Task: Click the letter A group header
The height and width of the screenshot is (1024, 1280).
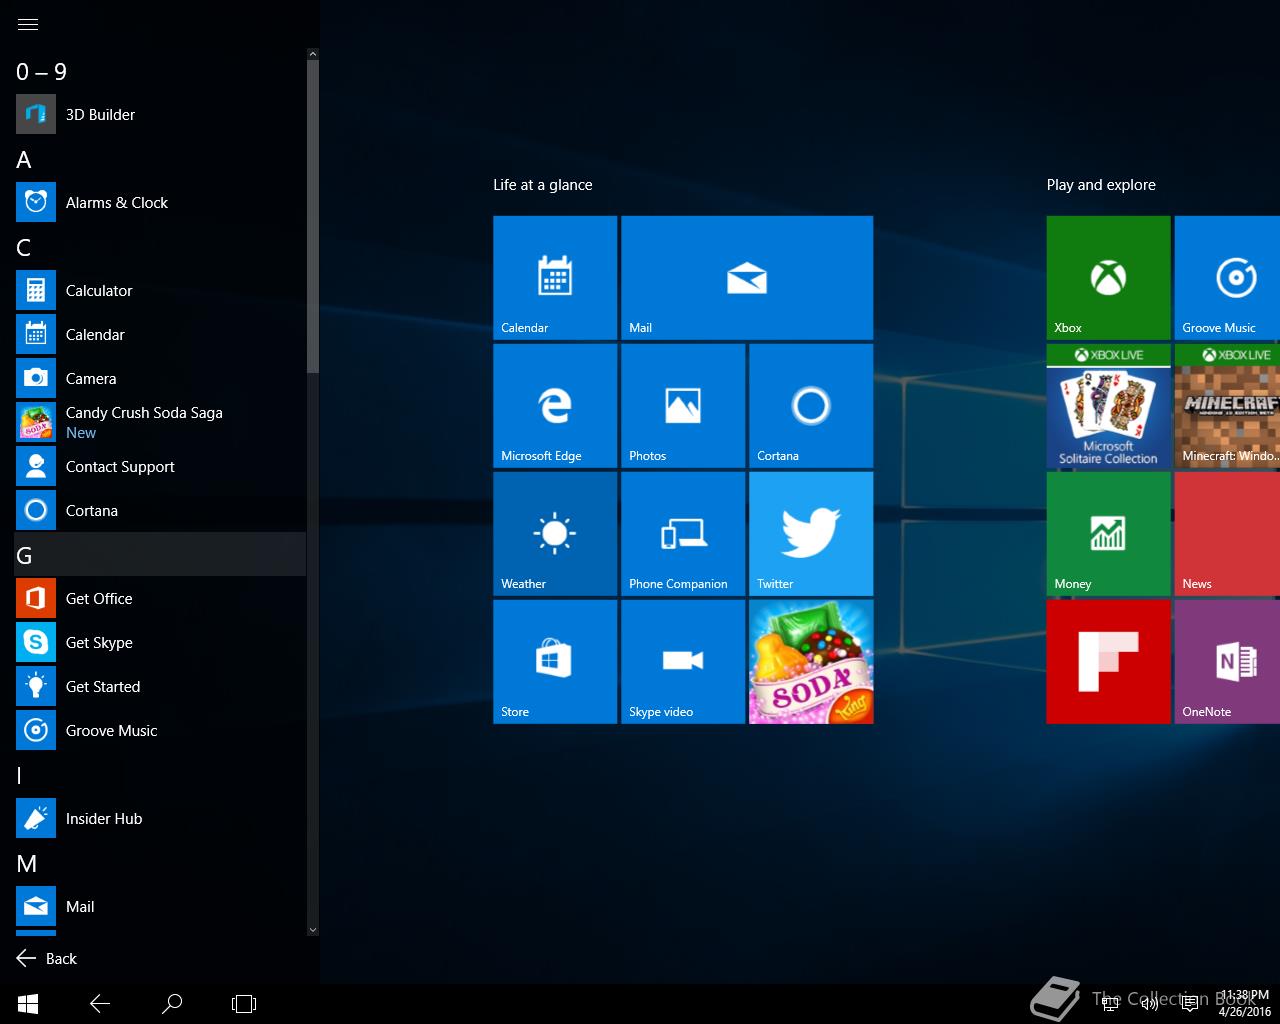Action: (160, 159)
